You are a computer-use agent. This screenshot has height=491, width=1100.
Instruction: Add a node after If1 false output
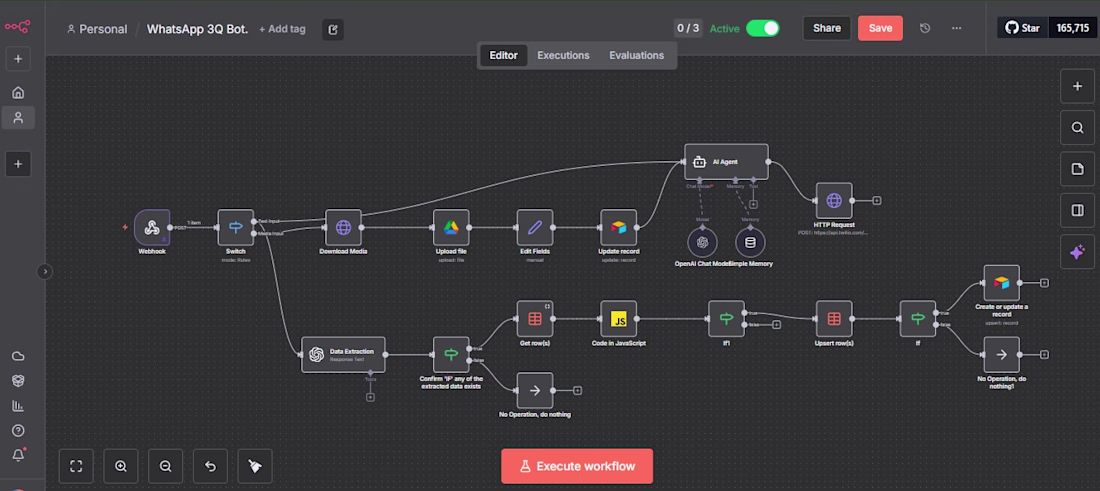(x=777, y=325)
